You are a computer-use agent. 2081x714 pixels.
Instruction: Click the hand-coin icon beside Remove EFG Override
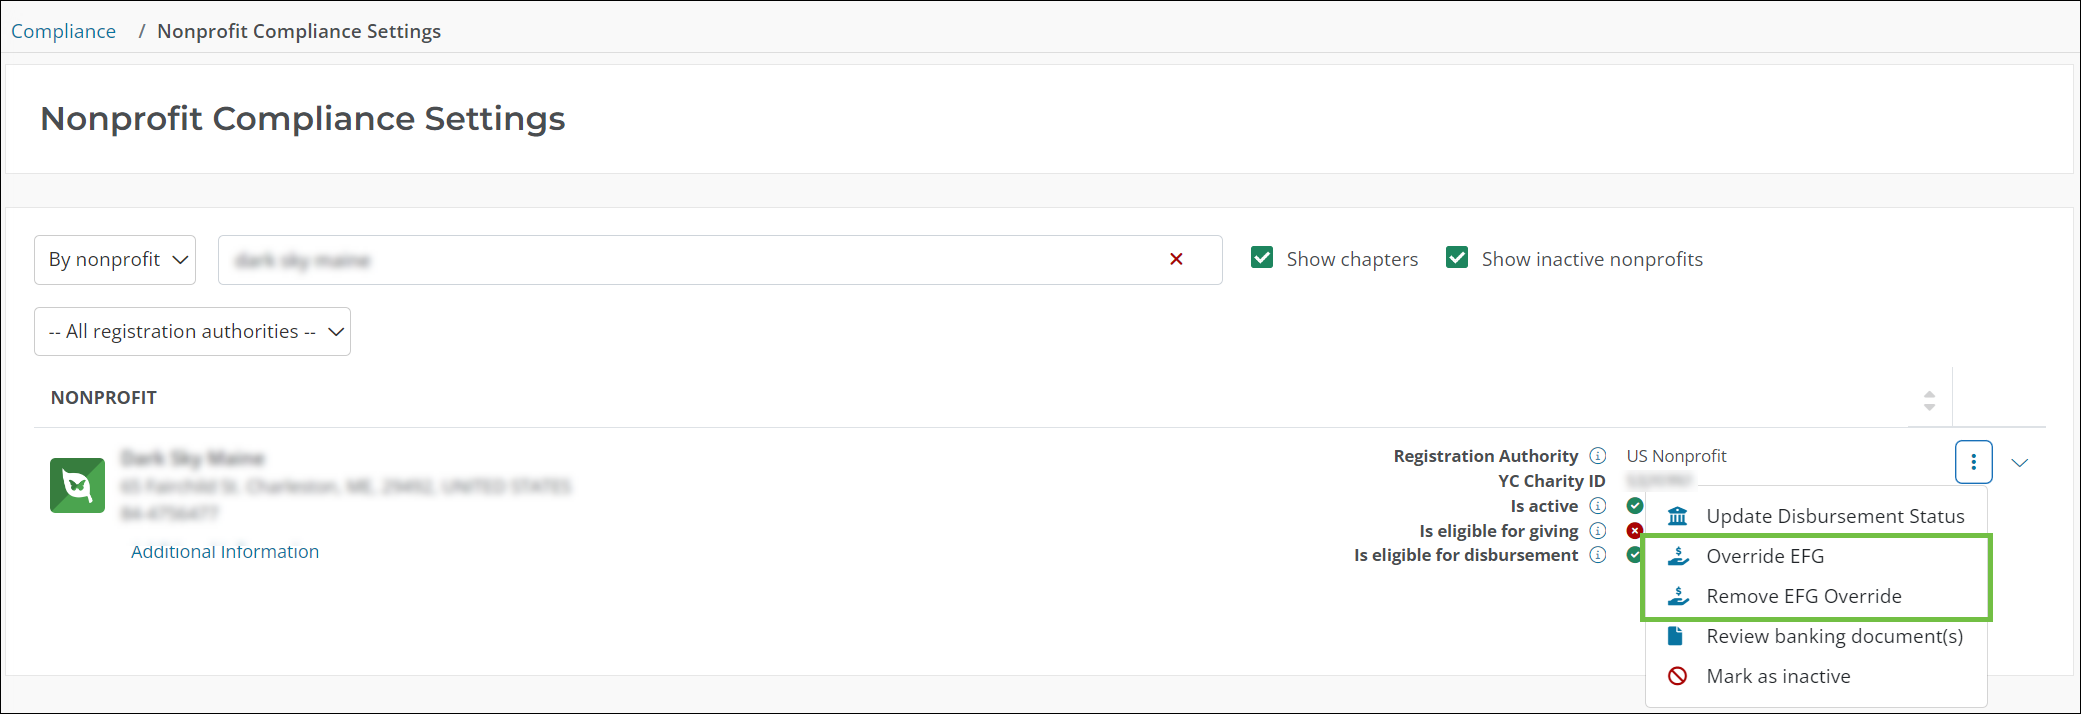click(1678, 596)
